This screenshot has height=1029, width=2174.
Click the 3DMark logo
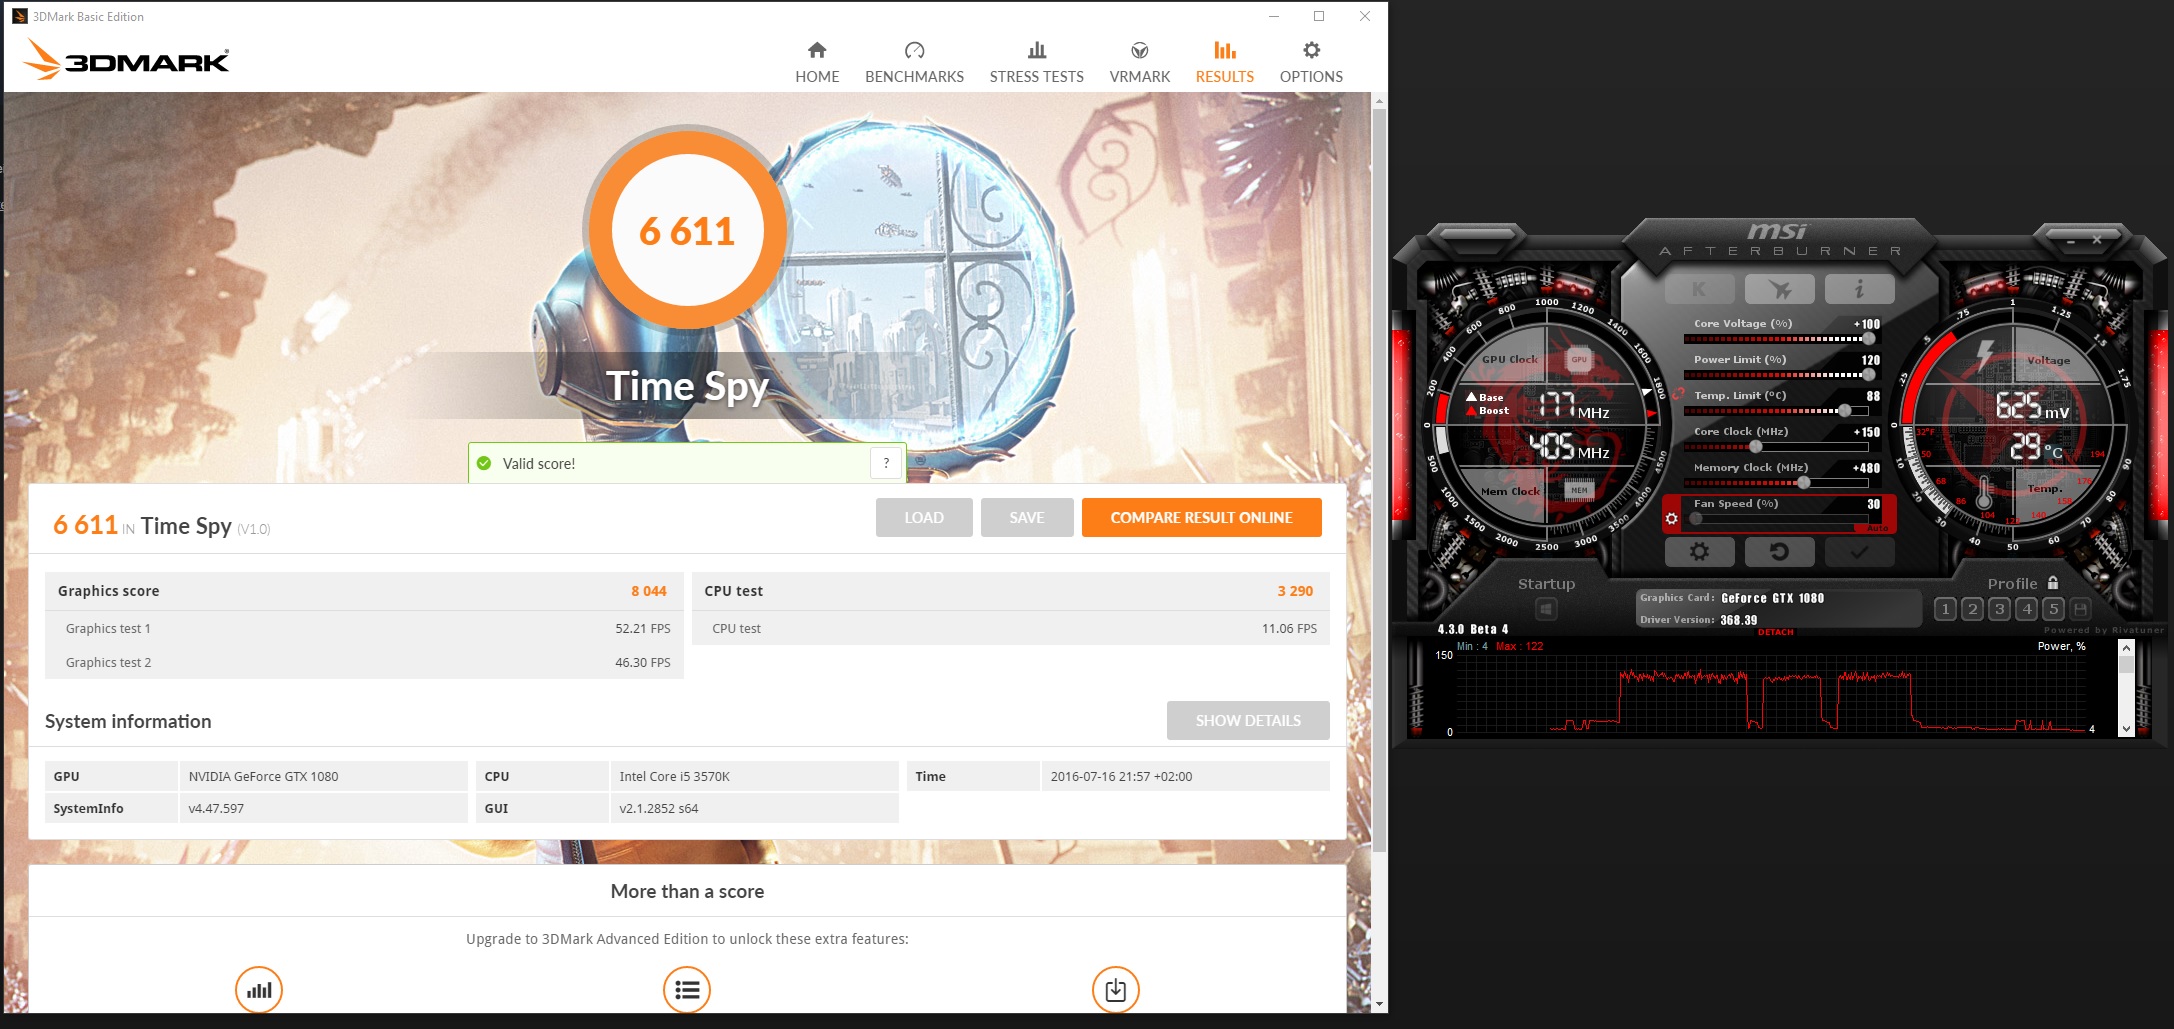pyautogui.click(x=126, y=59)
